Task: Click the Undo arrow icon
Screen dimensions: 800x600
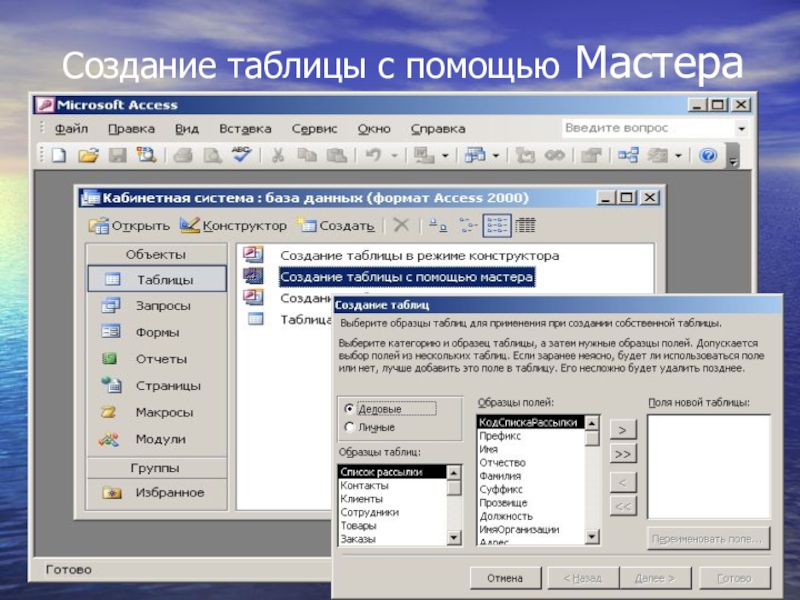Action: click(x=373, y=155)
